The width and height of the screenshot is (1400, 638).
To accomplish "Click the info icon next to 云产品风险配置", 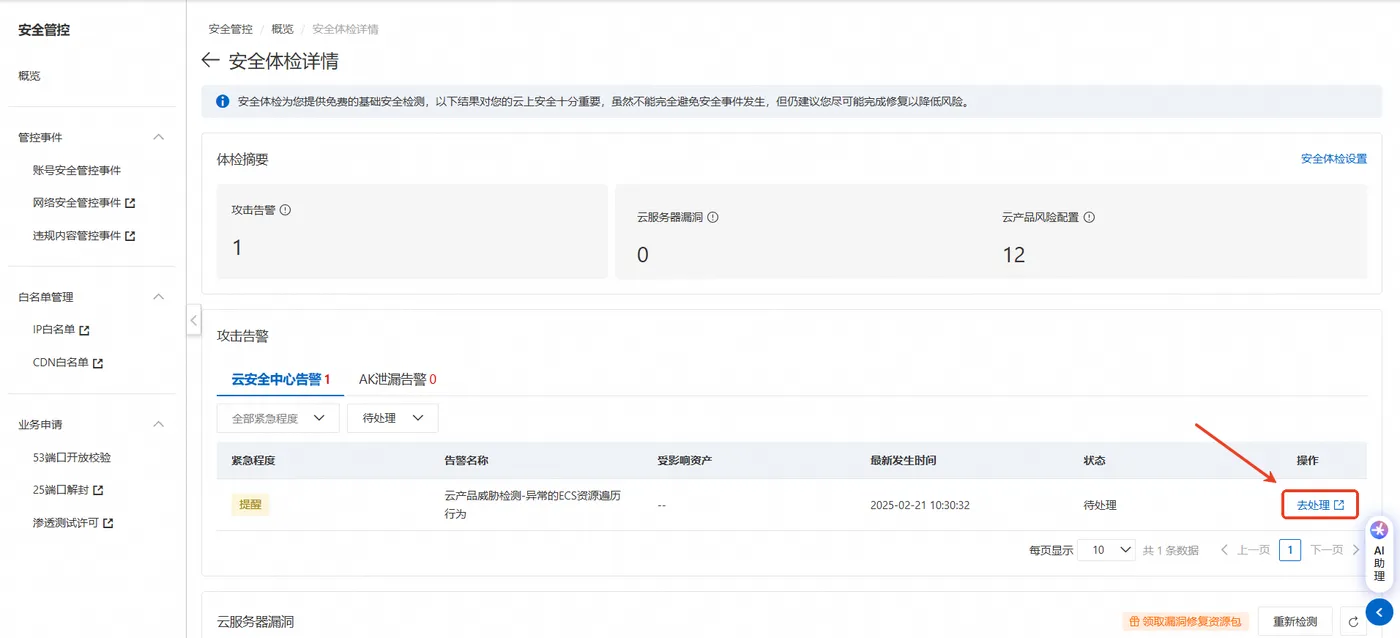I will tap(1089, 217).
